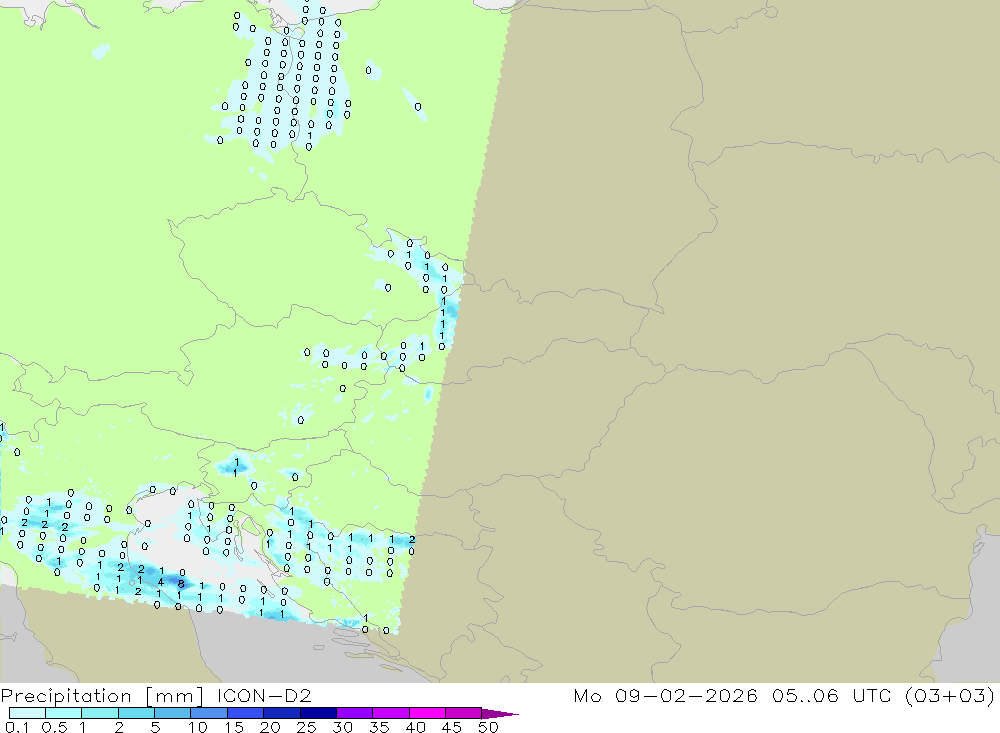Select the 15–20 mm legend swatch

(246, 713)
